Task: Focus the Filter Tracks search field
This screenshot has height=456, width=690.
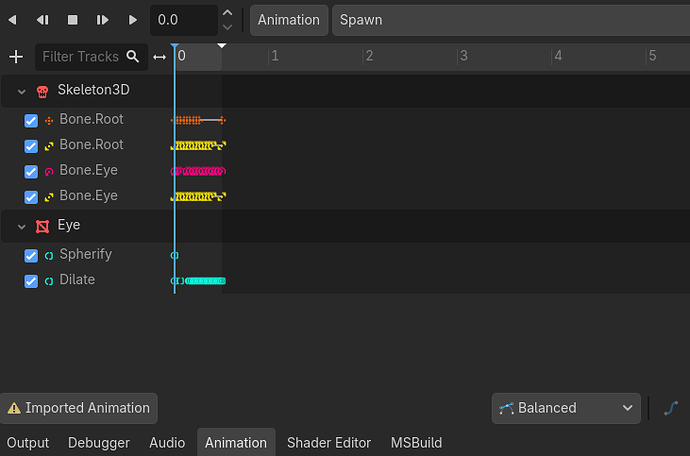Action: pos(92,57)
